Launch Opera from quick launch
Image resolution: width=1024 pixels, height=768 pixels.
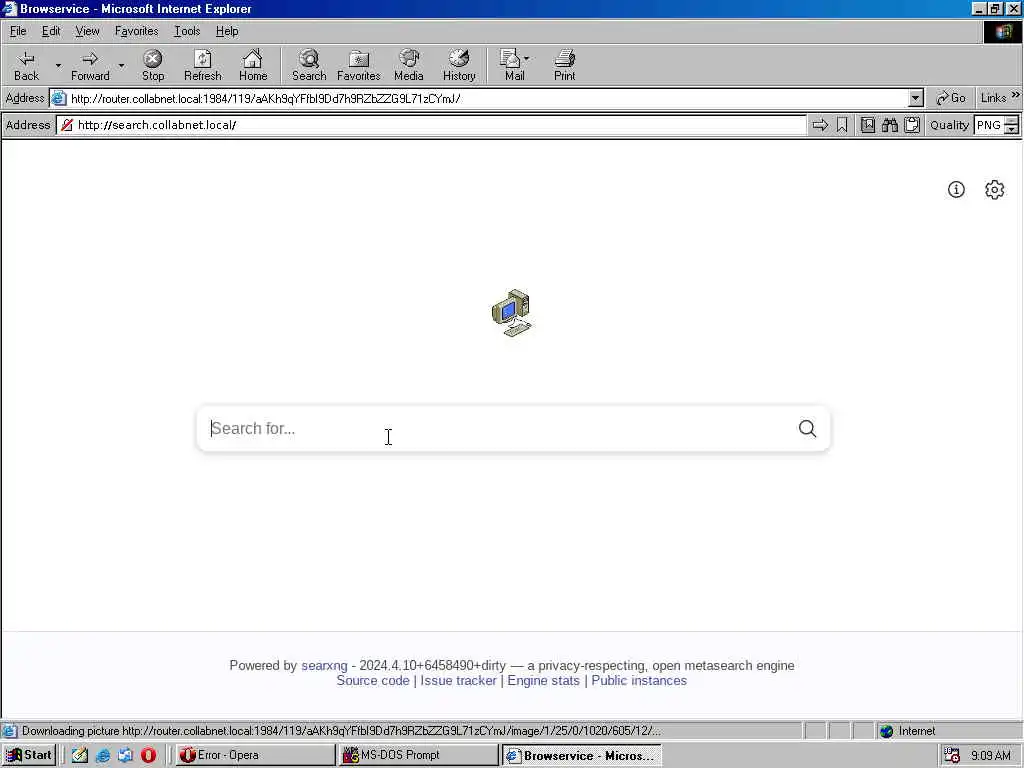tap(148, 756)
